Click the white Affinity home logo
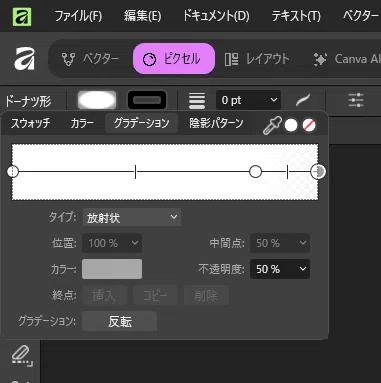Screen dimensions: 381x383 (x=24, y=59)
